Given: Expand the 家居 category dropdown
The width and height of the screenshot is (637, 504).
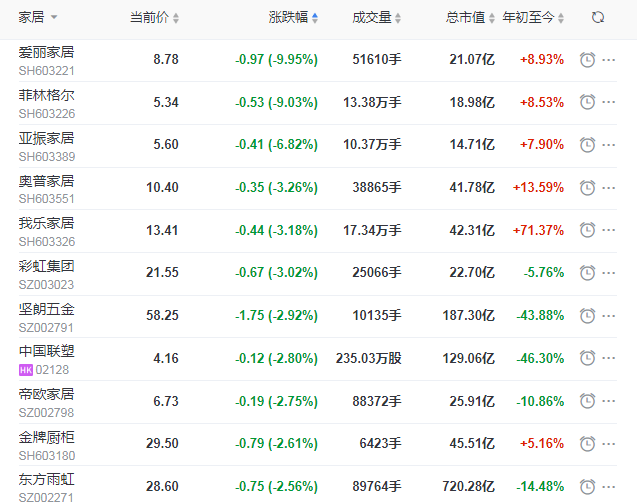Looking at the screenshot, I should click(53, 18).
